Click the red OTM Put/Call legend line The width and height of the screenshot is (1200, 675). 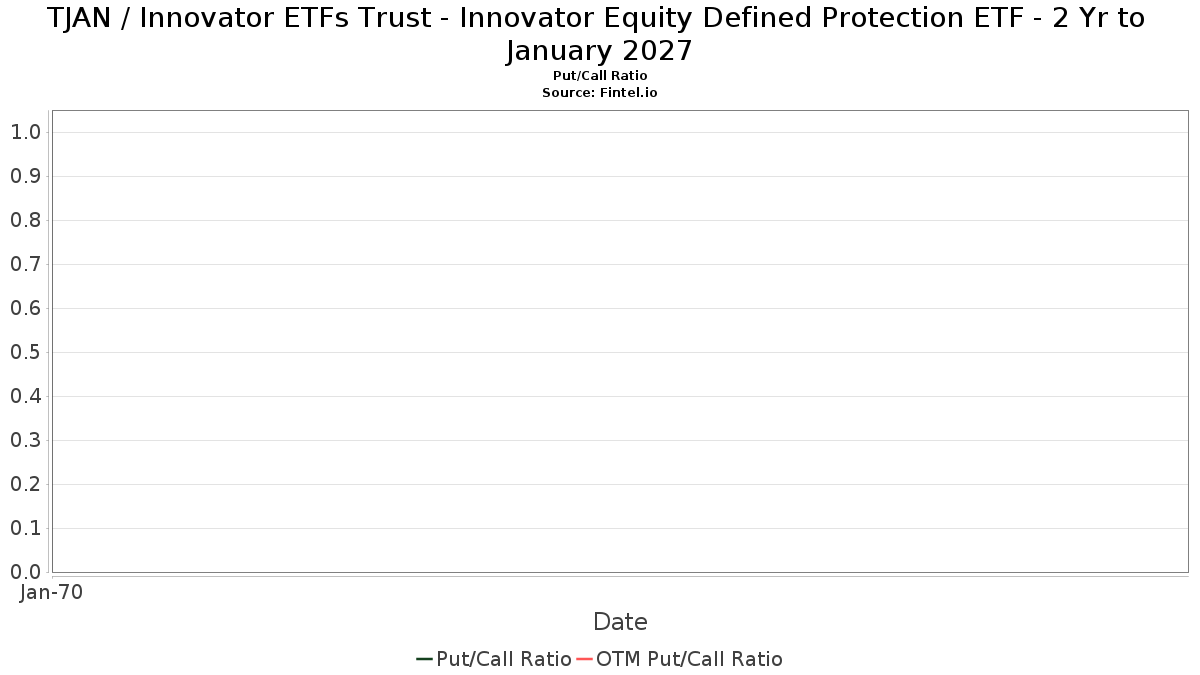(x=584, y=659)
